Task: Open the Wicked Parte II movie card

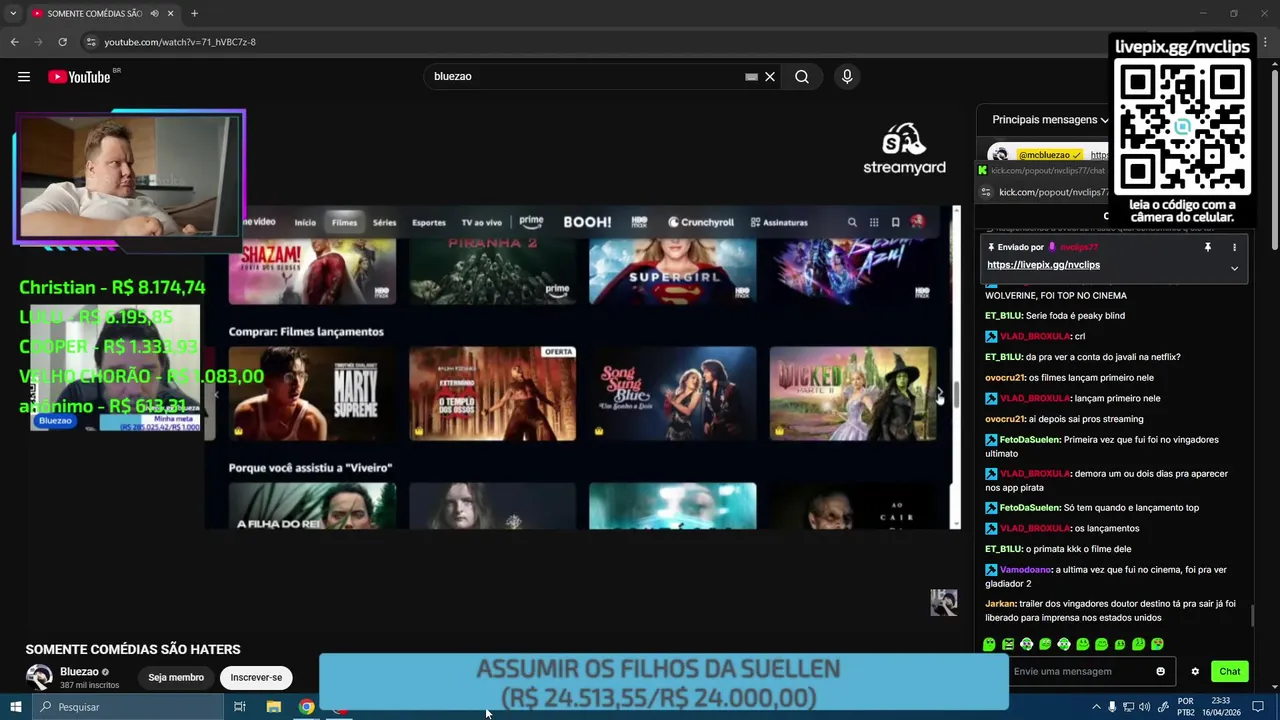Action: [x=853, y=393]
